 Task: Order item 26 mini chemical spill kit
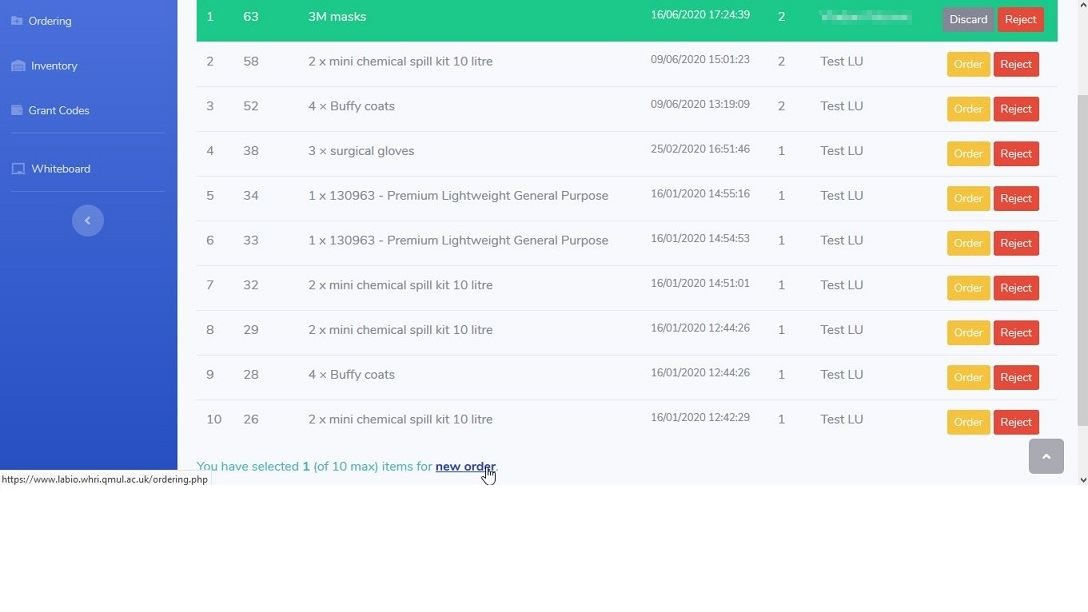(x=968, y=423)
